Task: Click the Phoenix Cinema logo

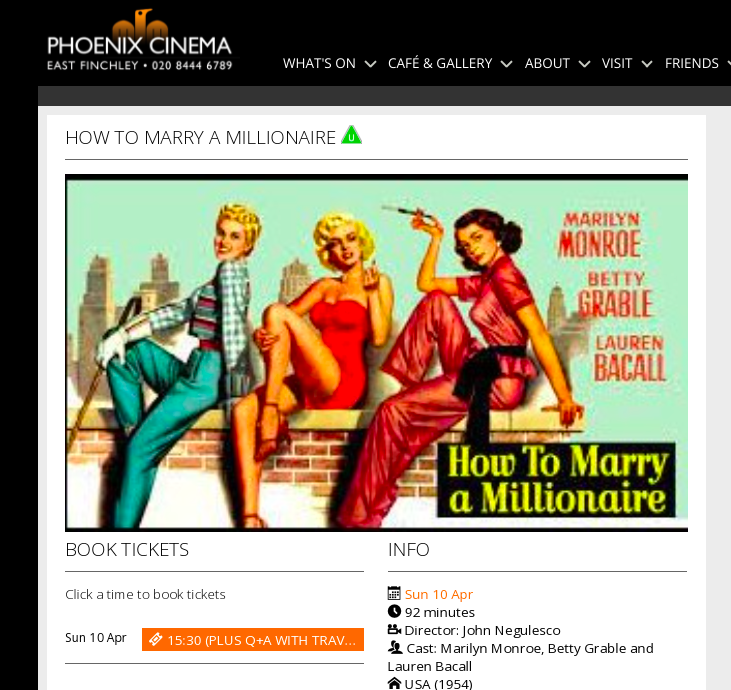Action: [x=139, y=41]
